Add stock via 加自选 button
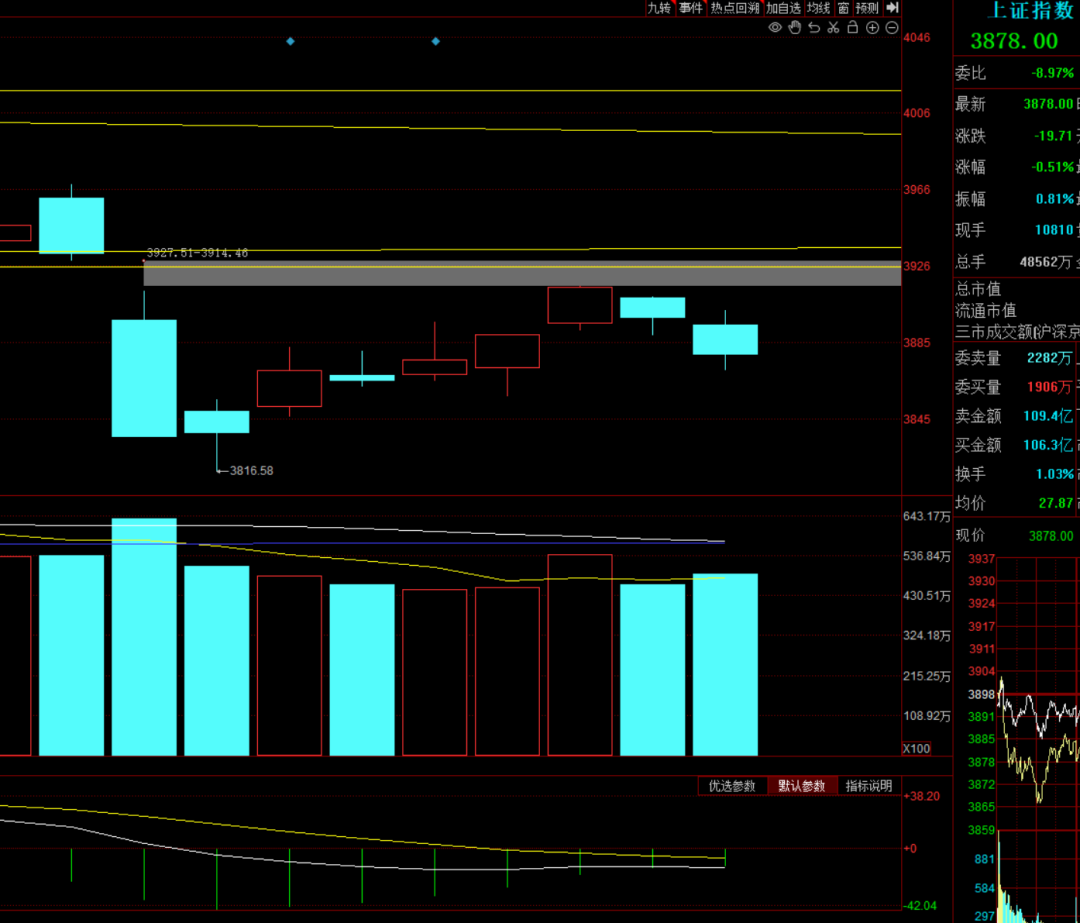Screen dimensions: 1080x923 pyautogui.click(x=784, y=8)
